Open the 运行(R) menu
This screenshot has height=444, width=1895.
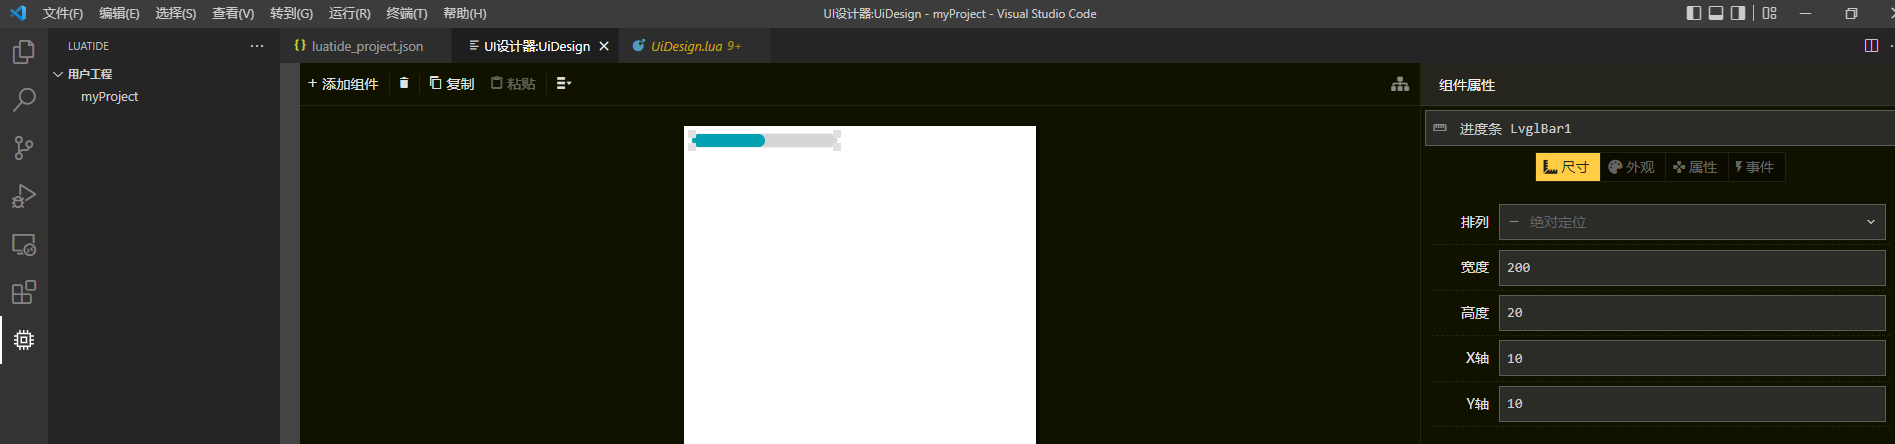(x=349, y=13)
